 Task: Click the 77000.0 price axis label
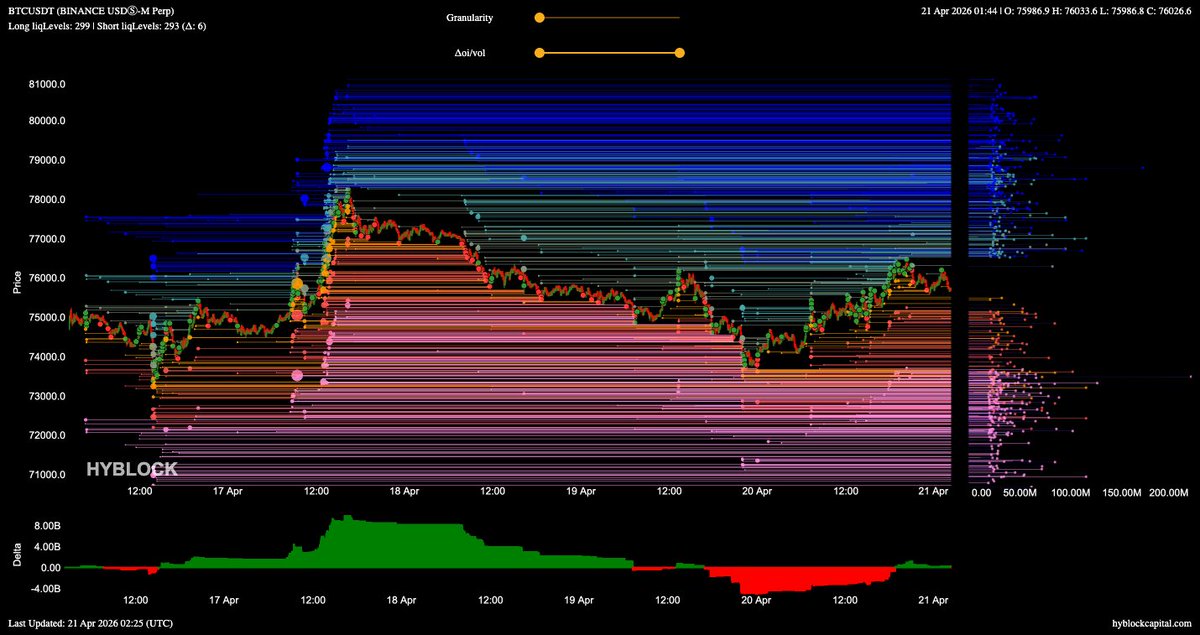(47, 239)
